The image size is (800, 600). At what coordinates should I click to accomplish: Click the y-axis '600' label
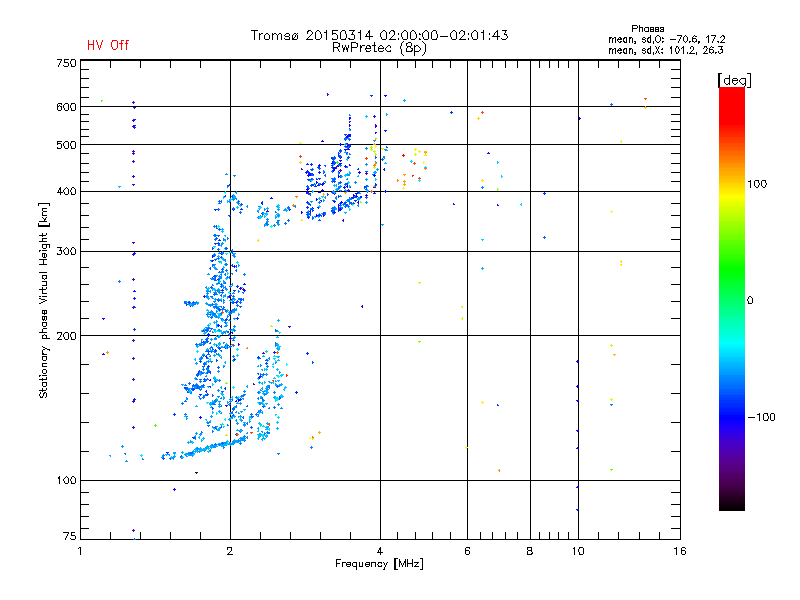66,107
